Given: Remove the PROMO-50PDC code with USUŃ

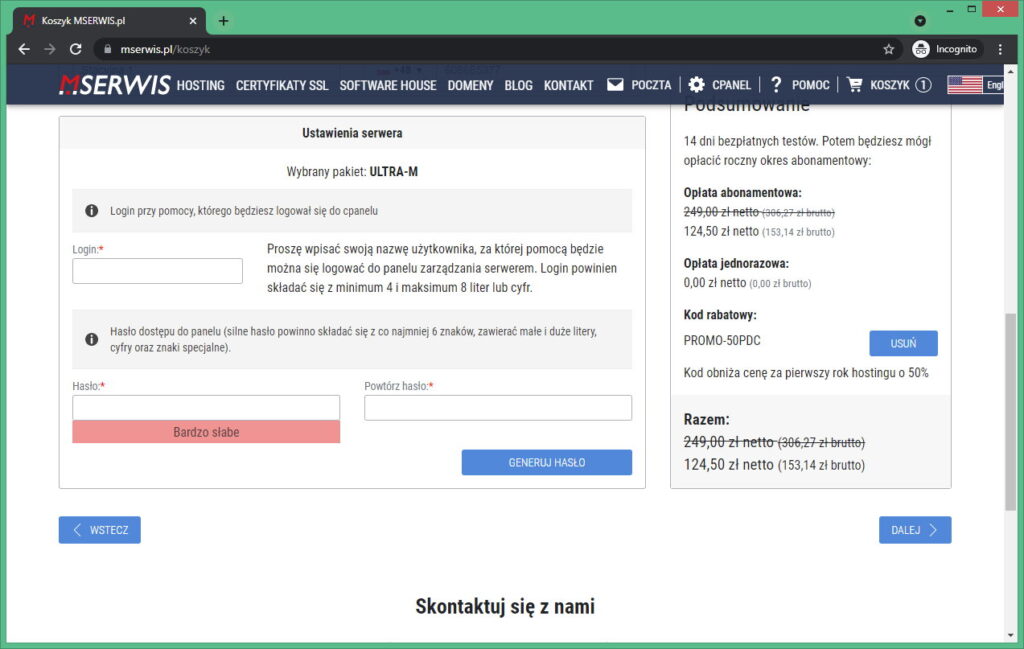Looking at the screenshot, I should [x=903, y=343].
